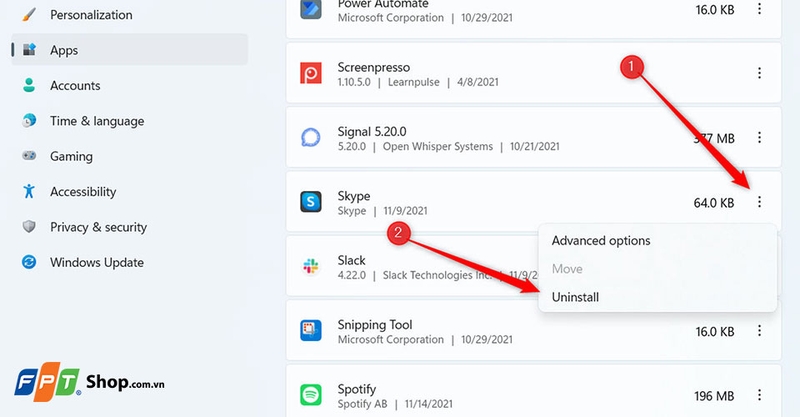Open the three-dot menu for Spotify
Image resolution: width=800 pixels, height=417 pixels.
[759, 395]
